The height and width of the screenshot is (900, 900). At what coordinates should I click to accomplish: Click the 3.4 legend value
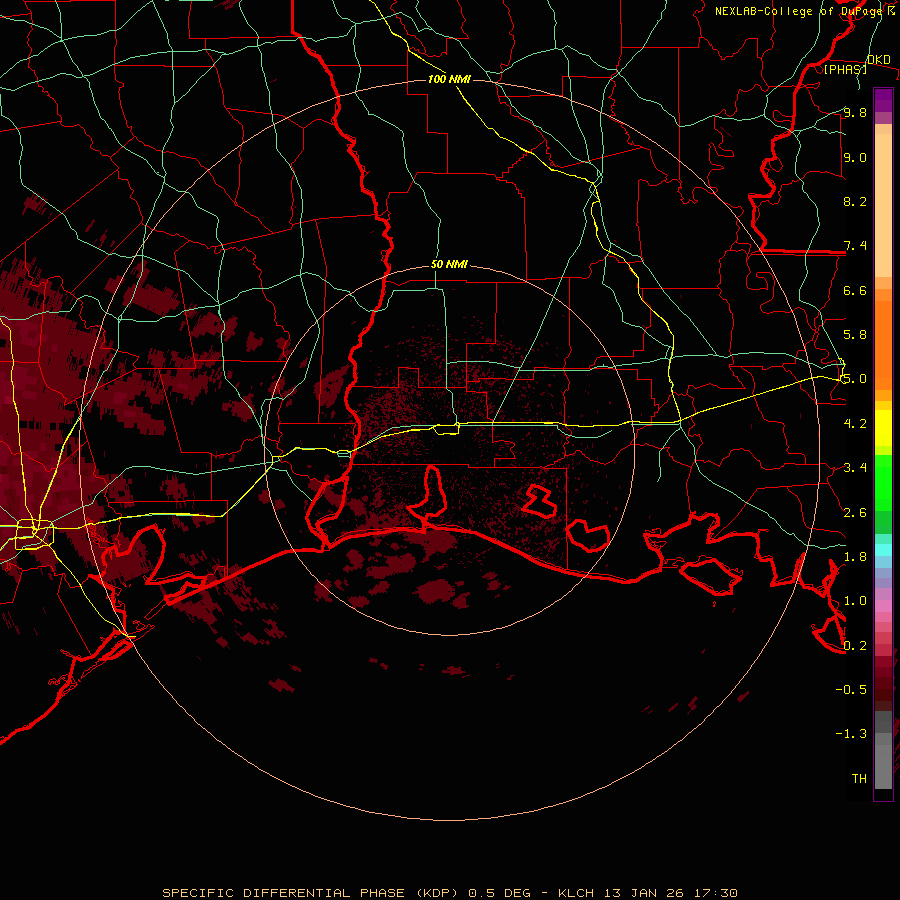pos(855,468)
